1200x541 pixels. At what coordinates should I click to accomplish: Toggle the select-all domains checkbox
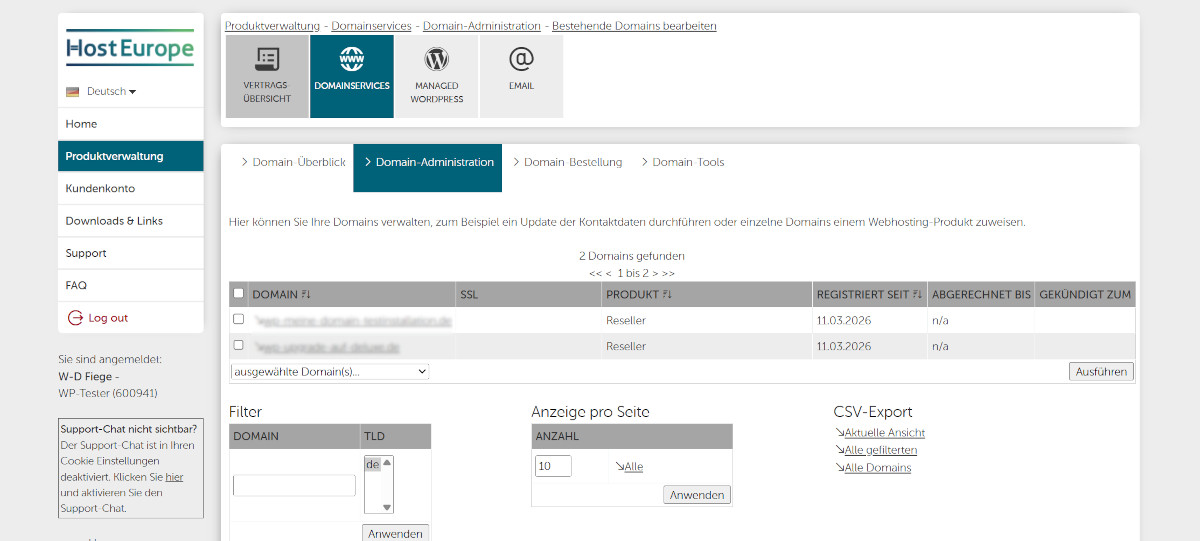(238, 294)
